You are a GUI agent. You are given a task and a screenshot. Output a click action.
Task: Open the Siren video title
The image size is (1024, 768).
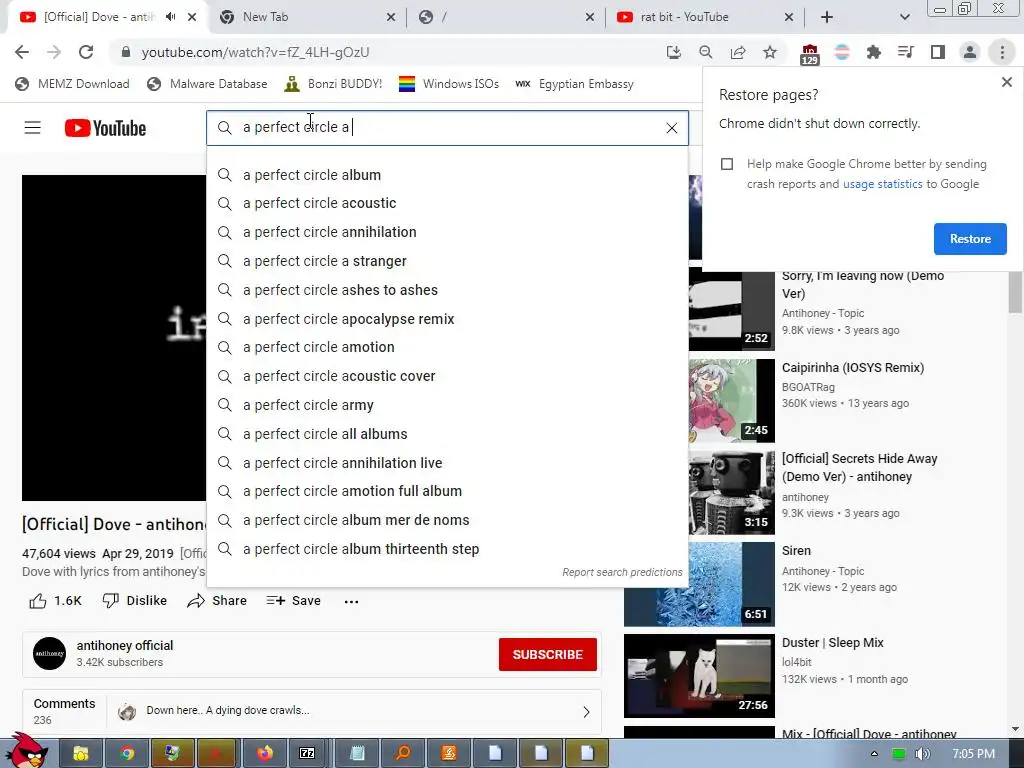[x=796, y=551]
